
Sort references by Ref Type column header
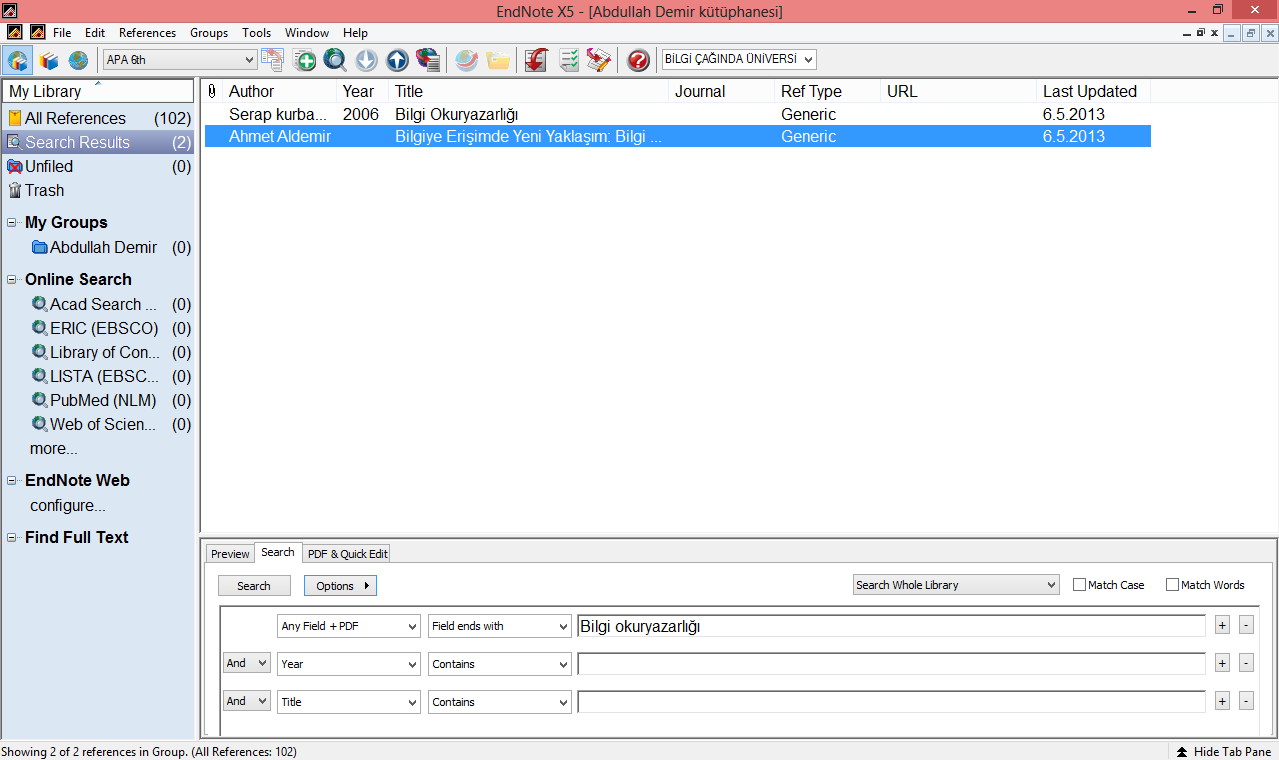pyautogui.click(x=828, y=91)
